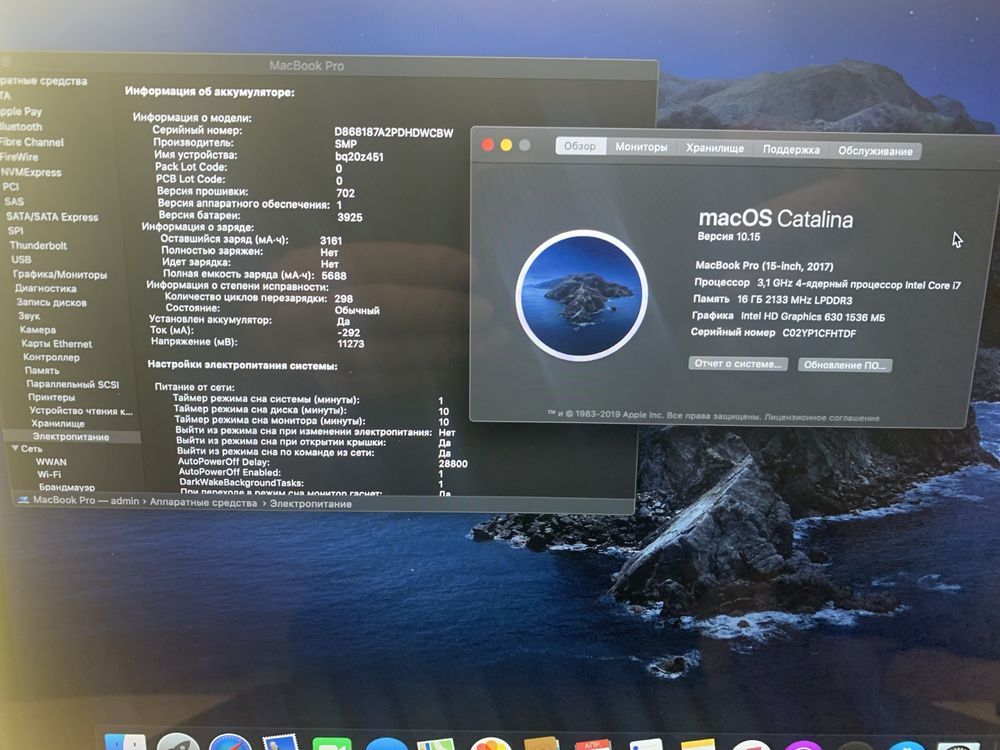Image resolution: width=1000 pixels, height=750 pixels.
Task: Click Аппаратные средства in path bar
Action: point(203,502)
